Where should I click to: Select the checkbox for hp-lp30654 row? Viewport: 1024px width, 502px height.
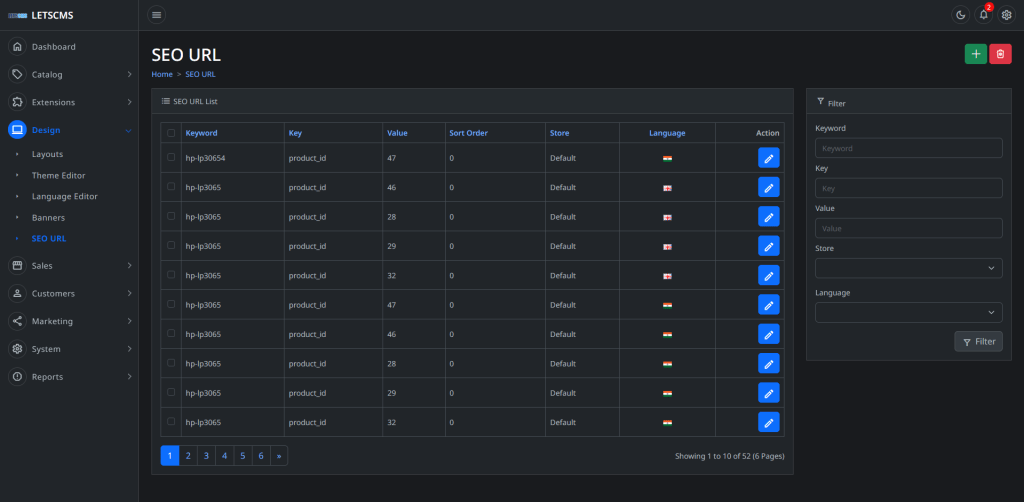click(171, 157)
